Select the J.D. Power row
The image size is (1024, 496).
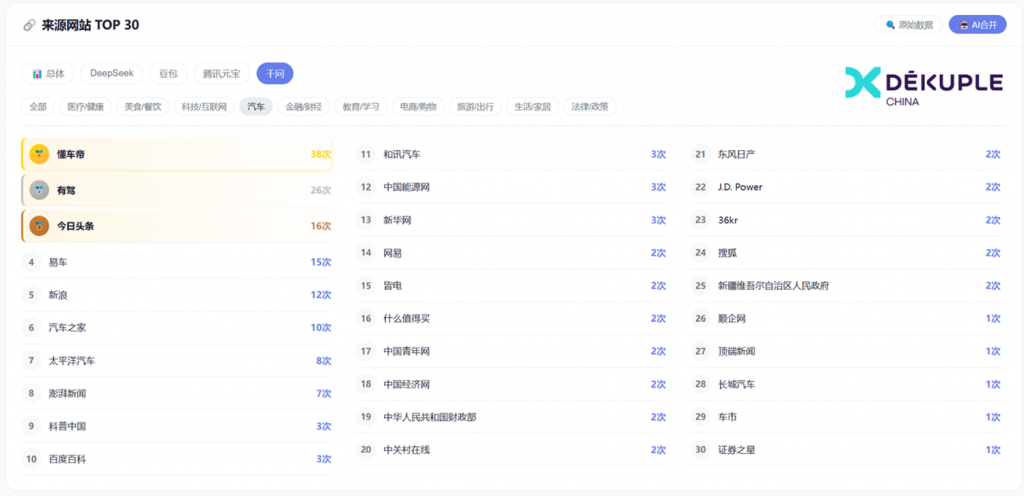(x=846, y=187)
